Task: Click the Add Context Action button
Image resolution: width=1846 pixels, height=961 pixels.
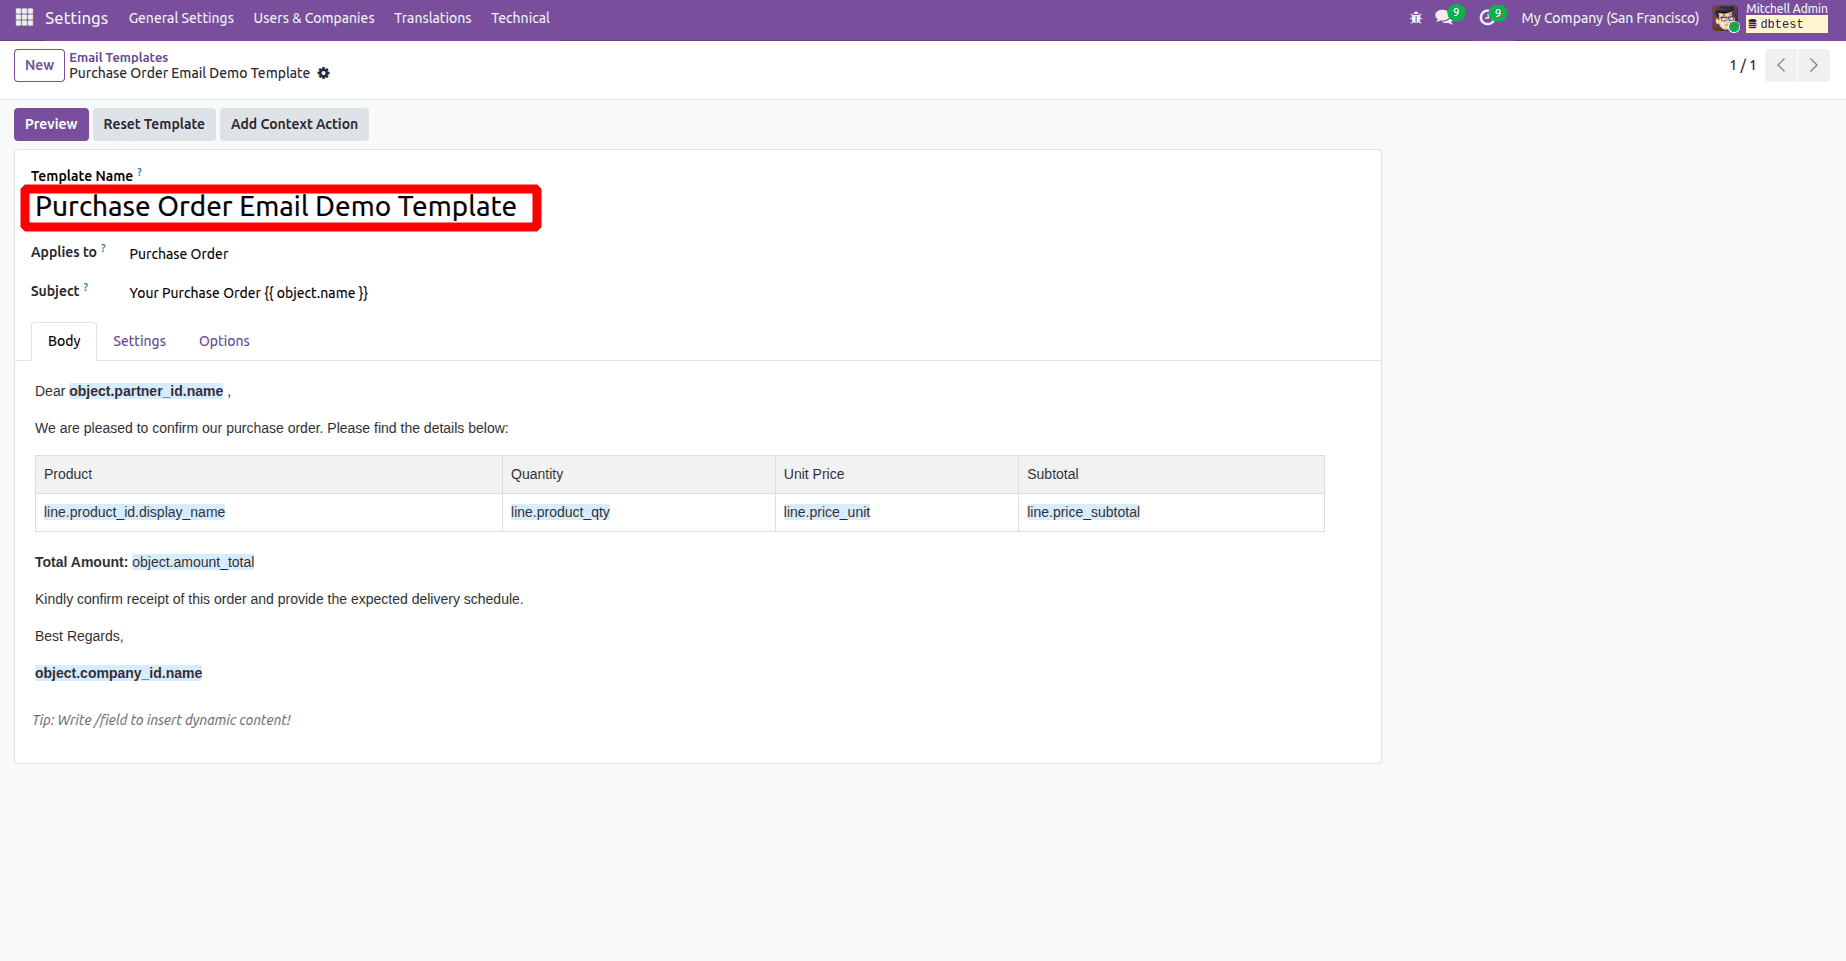Action: coord(294,124)
